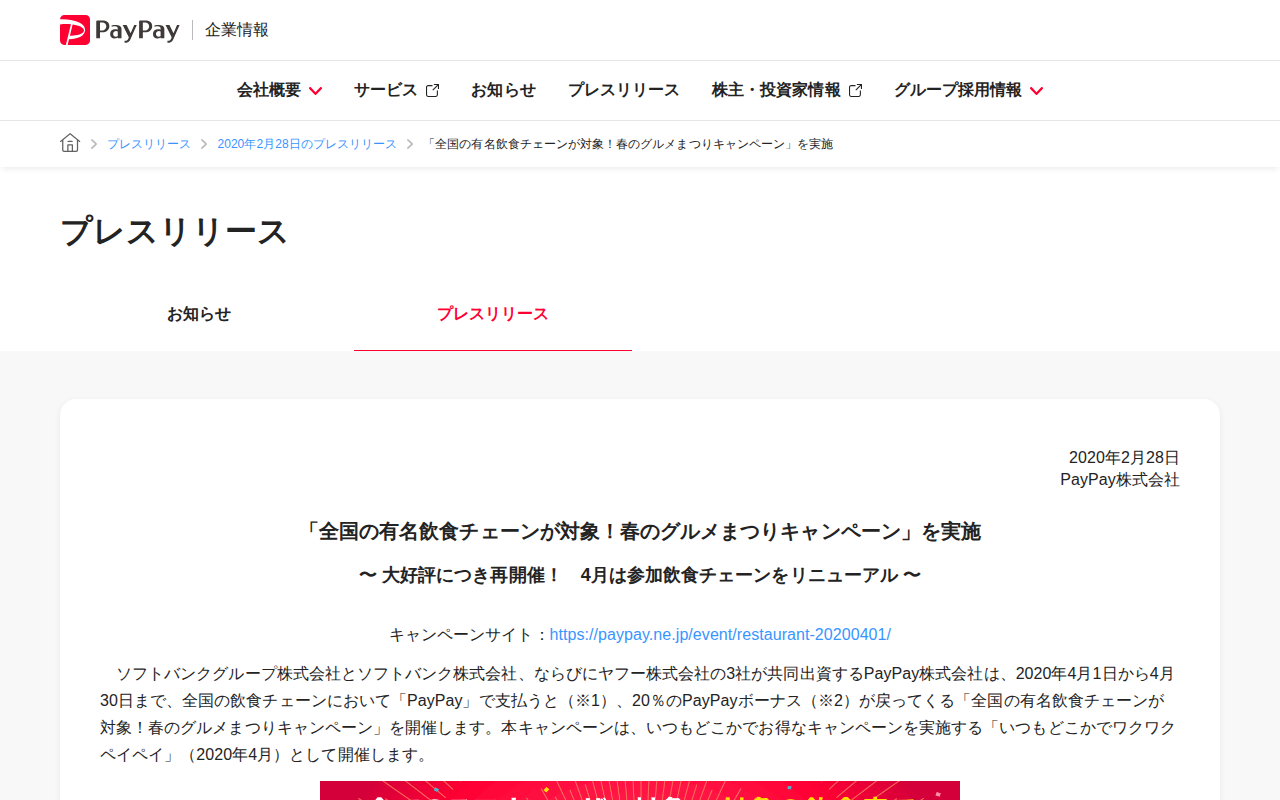This screenshot has width=1280, height=800.
Task: Click 企業情報 header text
Action: pos(237,30)
